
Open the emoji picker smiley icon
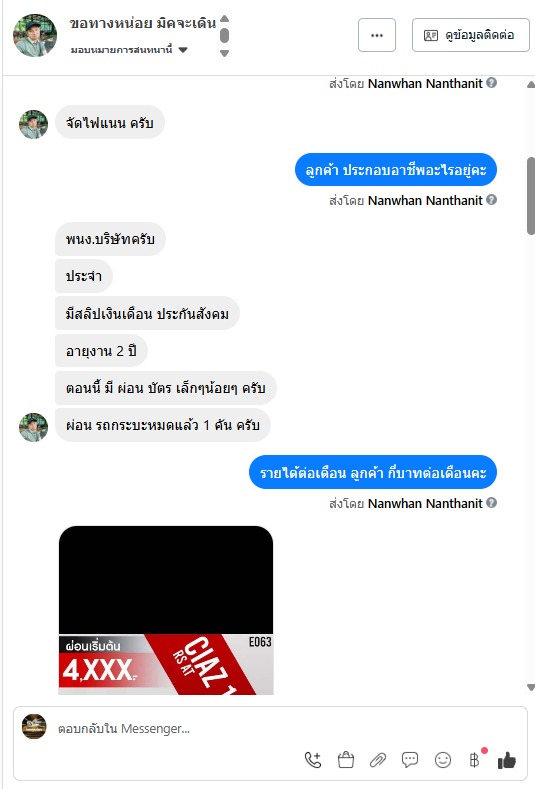(x=443, y=760)
